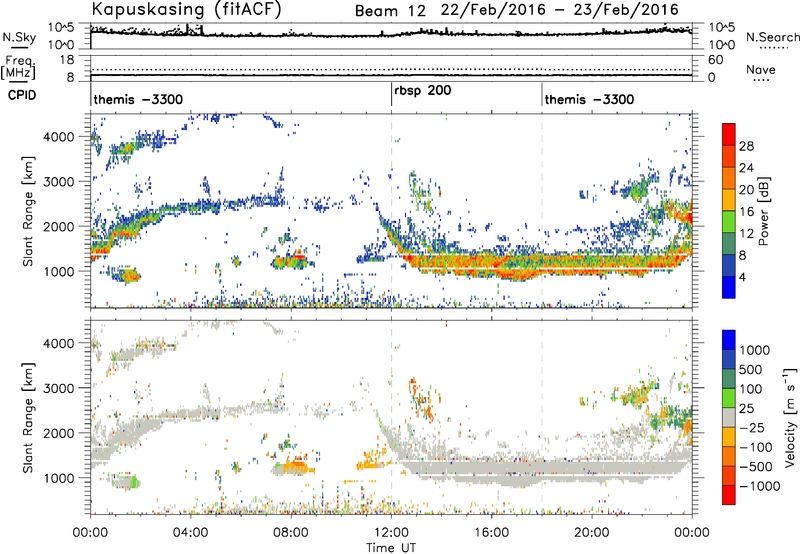
Task: Click the 'Nave' legend label
Action: click(761, 69)
